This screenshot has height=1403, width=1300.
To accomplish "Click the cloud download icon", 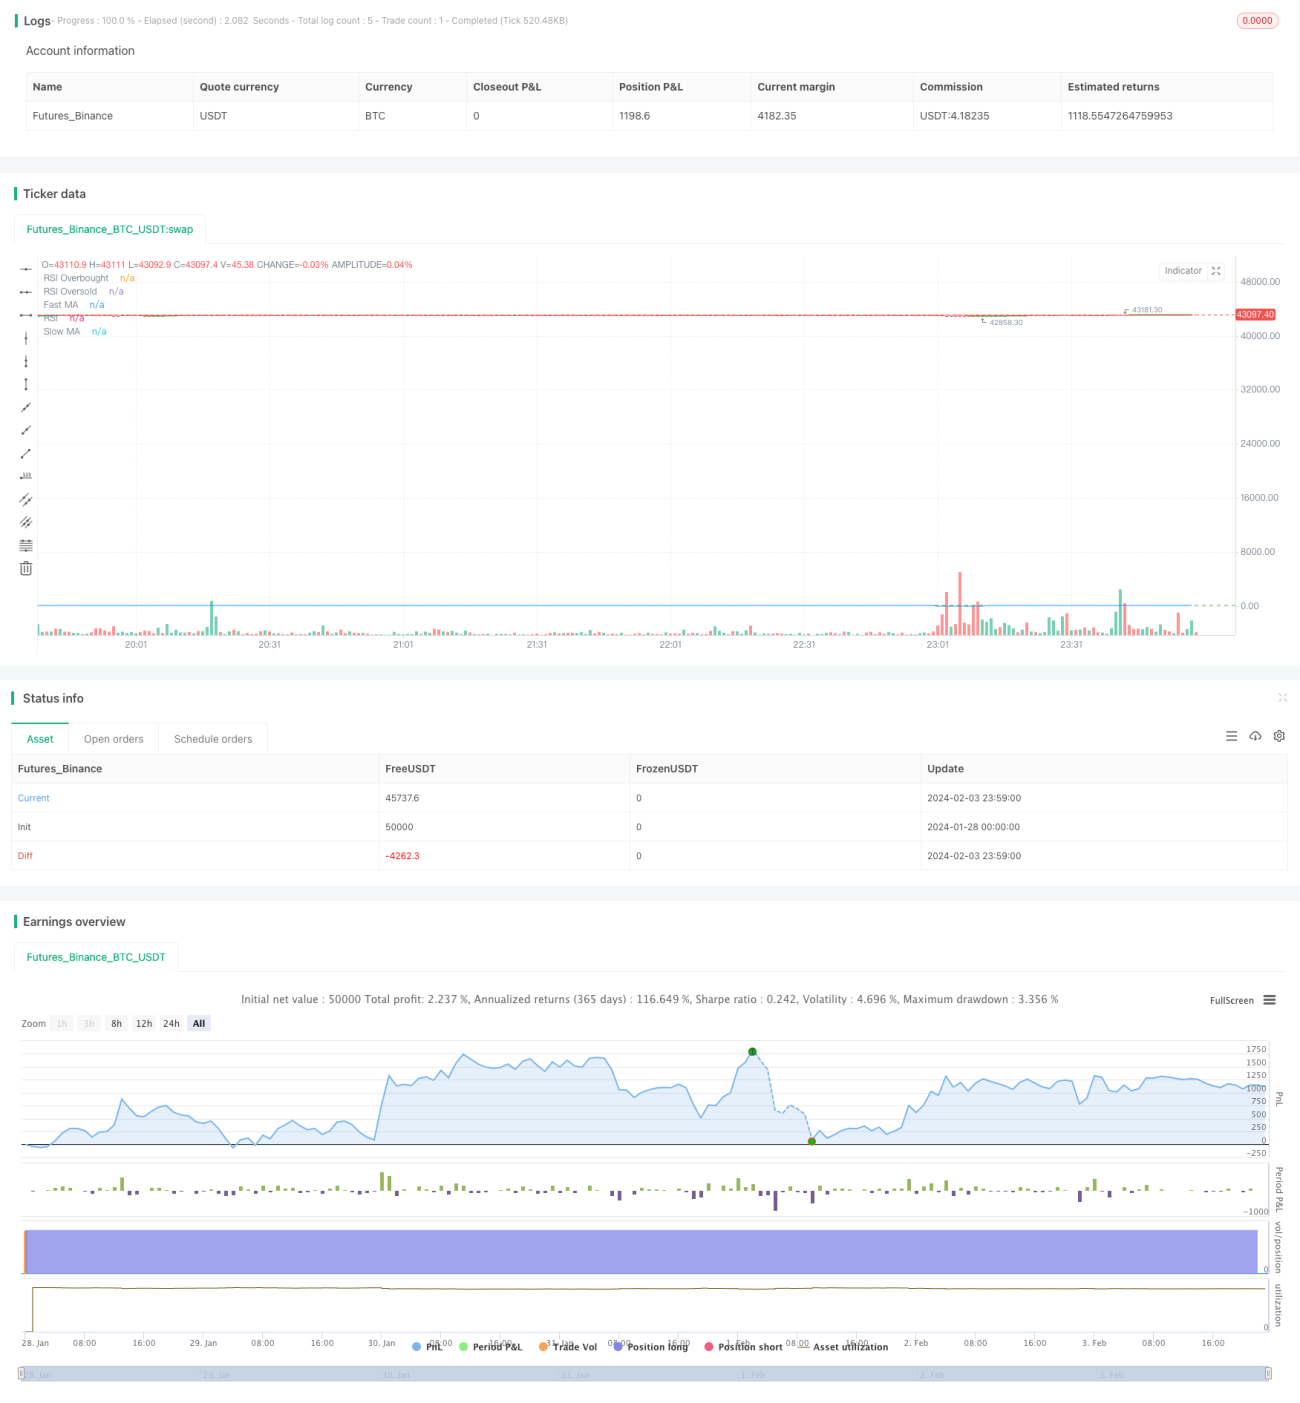I will tap(1255, 736).
